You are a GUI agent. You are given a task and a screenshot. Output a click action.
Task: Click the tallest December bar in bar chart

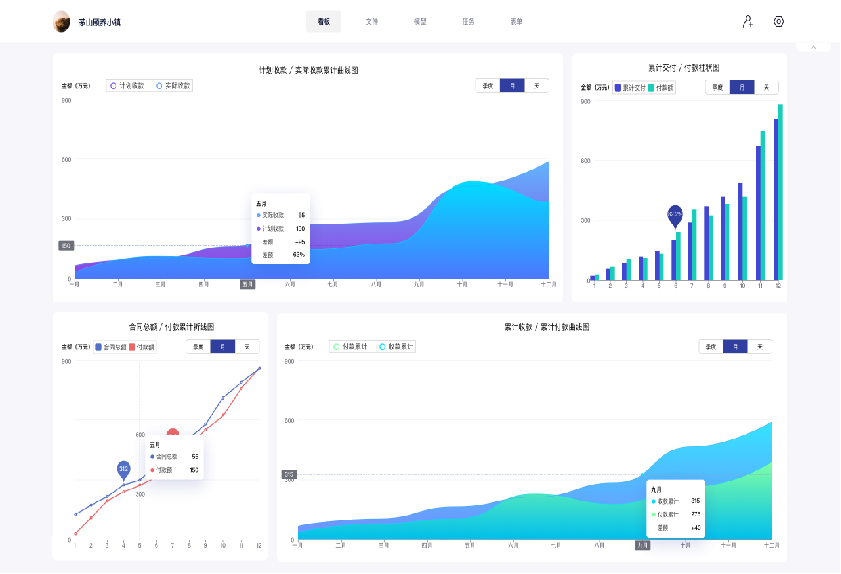(780, 190)
